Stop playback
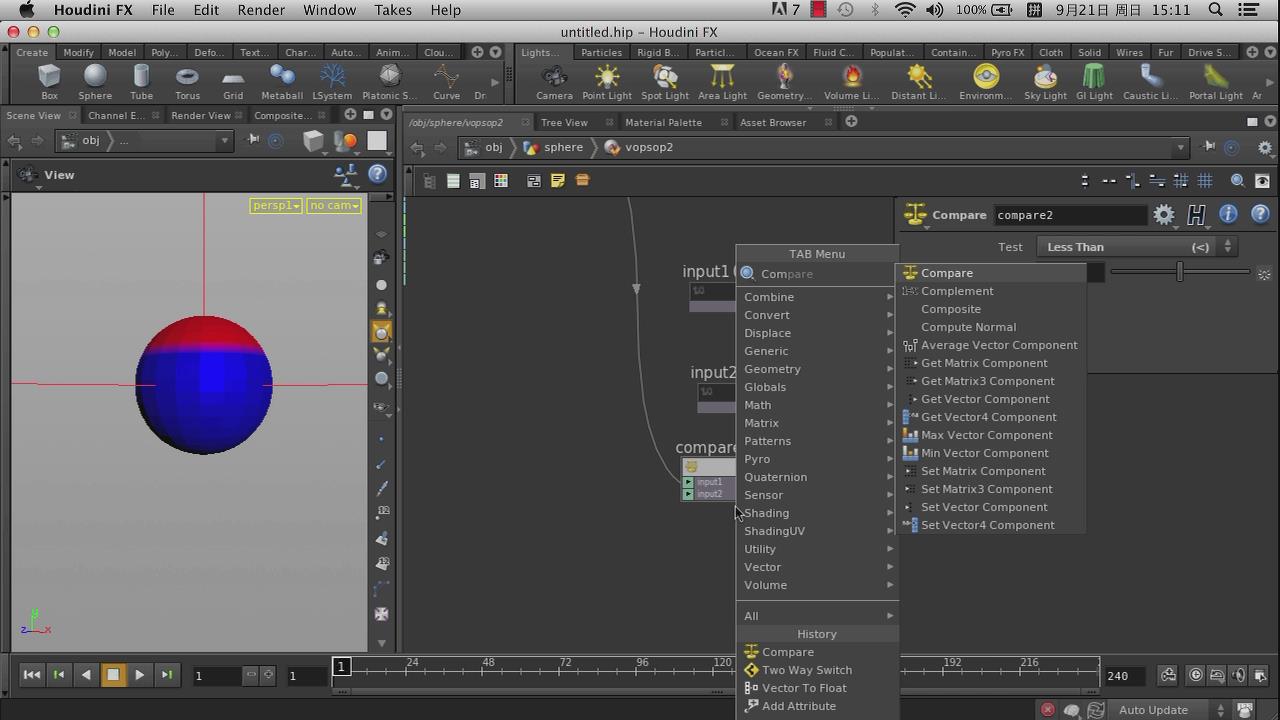Screen dimensions: 1280x720 tap(113, 675)
